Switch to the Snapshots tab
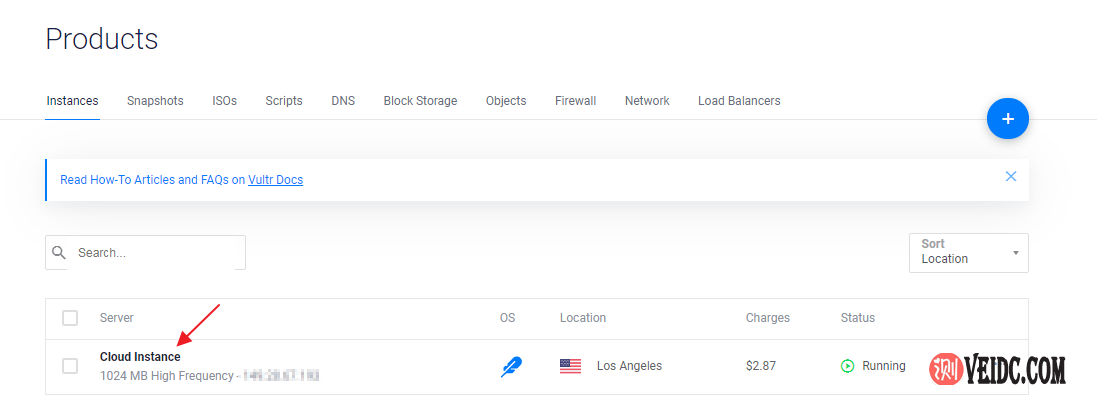The height and width of the screenshot is (415, 1097). (155, 101)
